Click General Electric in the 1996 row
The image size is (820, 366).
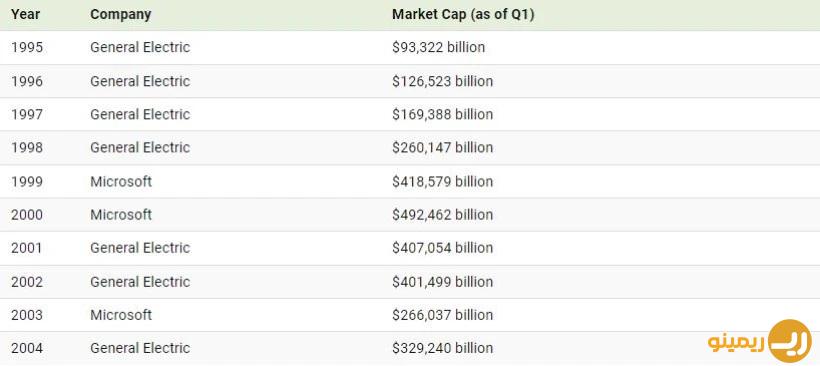click(x=140, y=81)
